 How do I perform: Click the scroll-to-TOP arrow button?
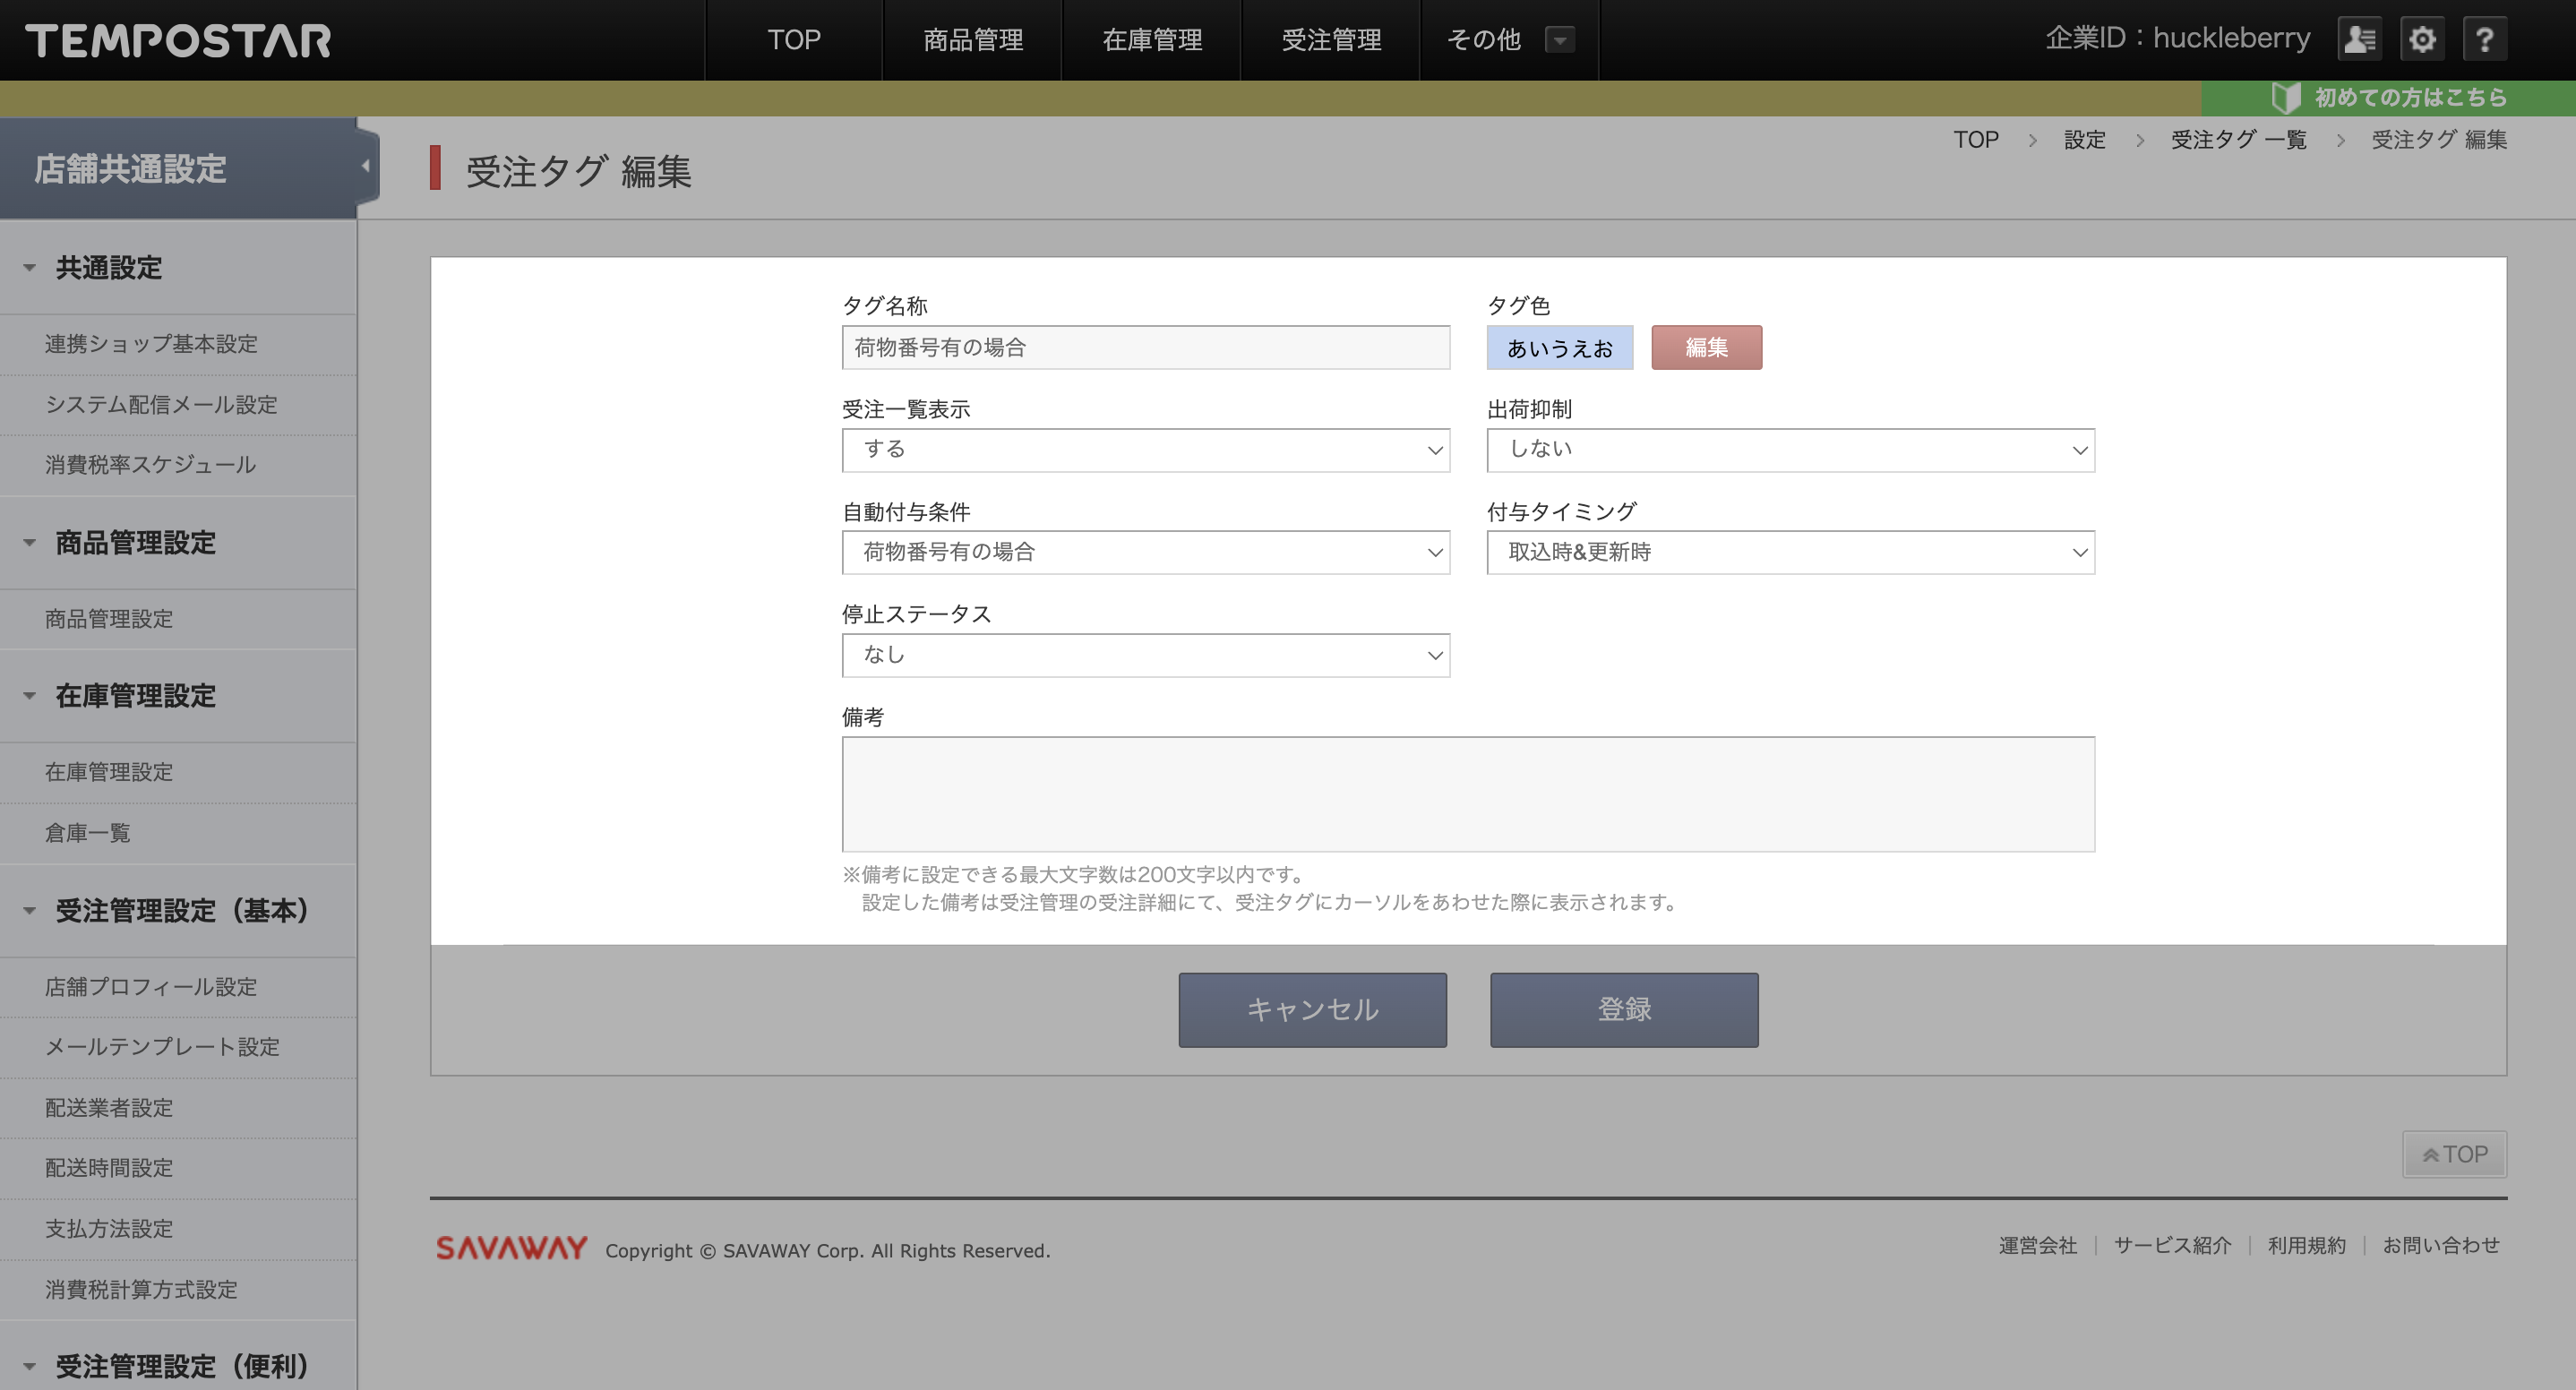(2454, 1154)
